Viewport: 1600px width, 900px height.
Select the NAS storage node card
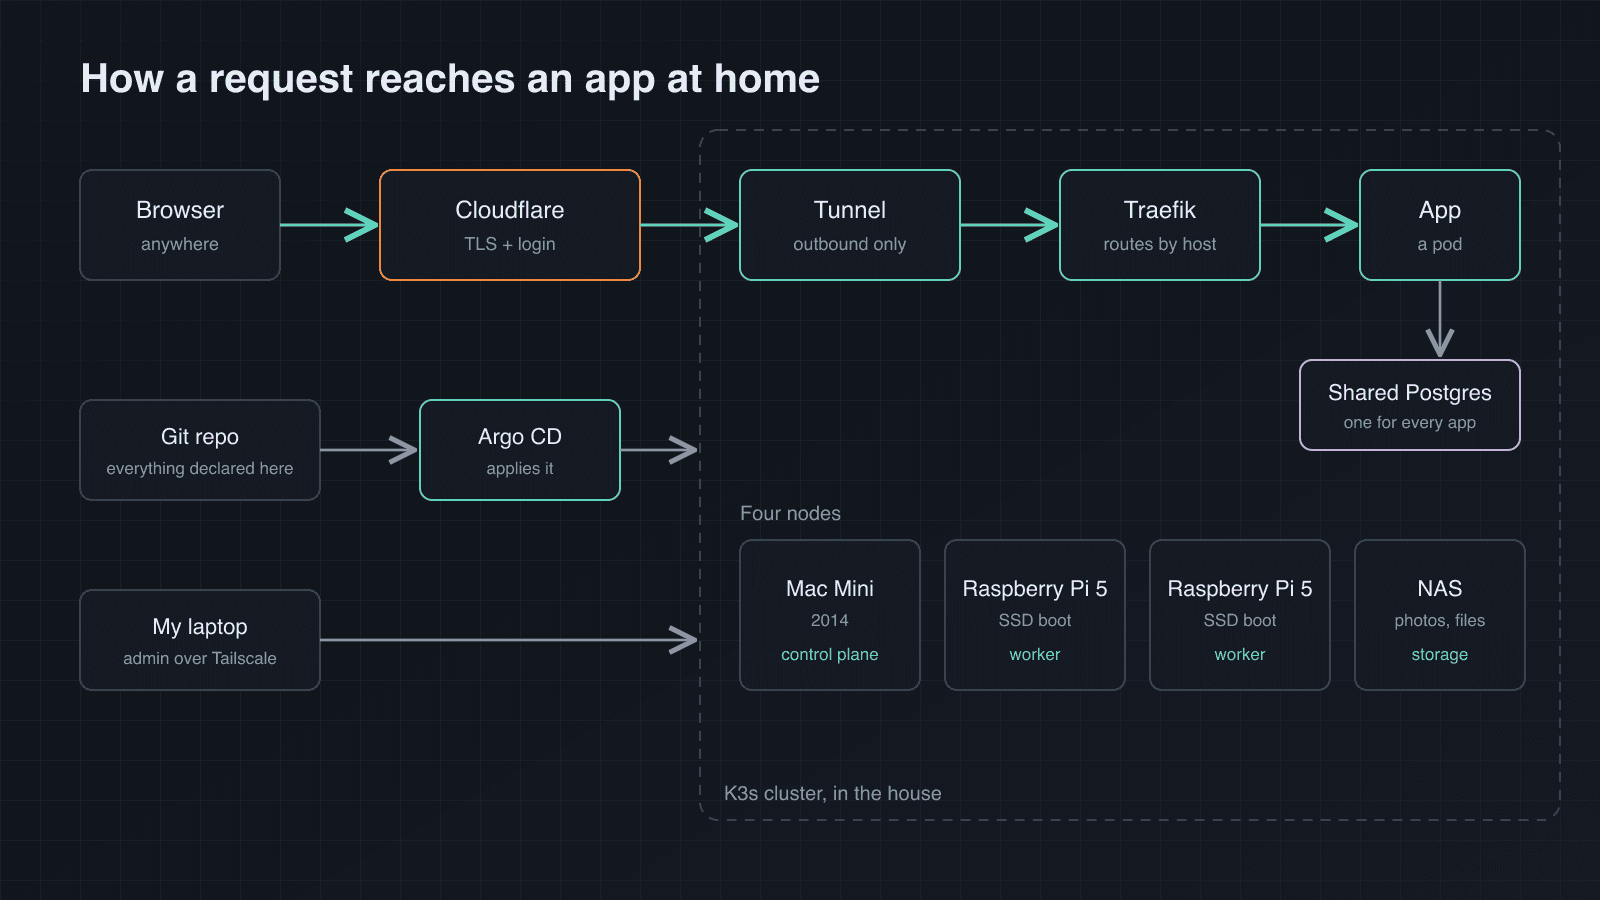coord(1440,615)
